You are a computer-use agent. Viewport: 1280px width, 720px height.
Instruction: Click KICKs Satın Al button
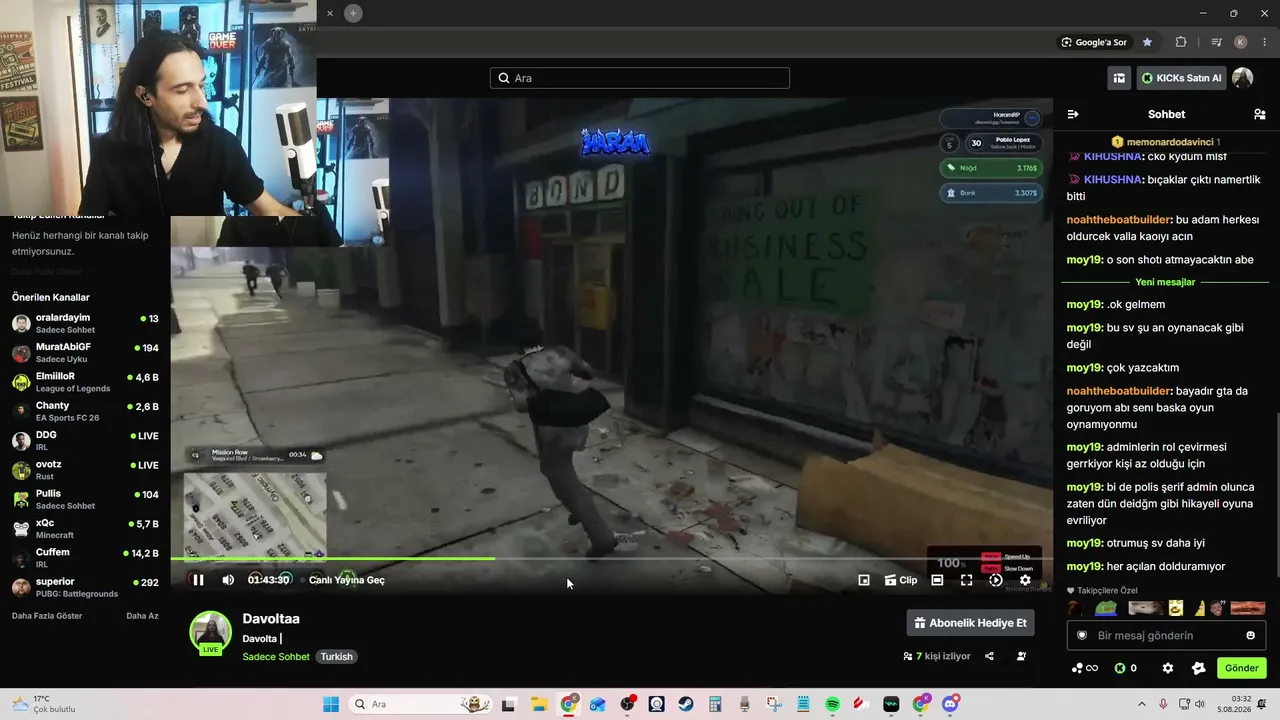click(x=1181, y=78)
